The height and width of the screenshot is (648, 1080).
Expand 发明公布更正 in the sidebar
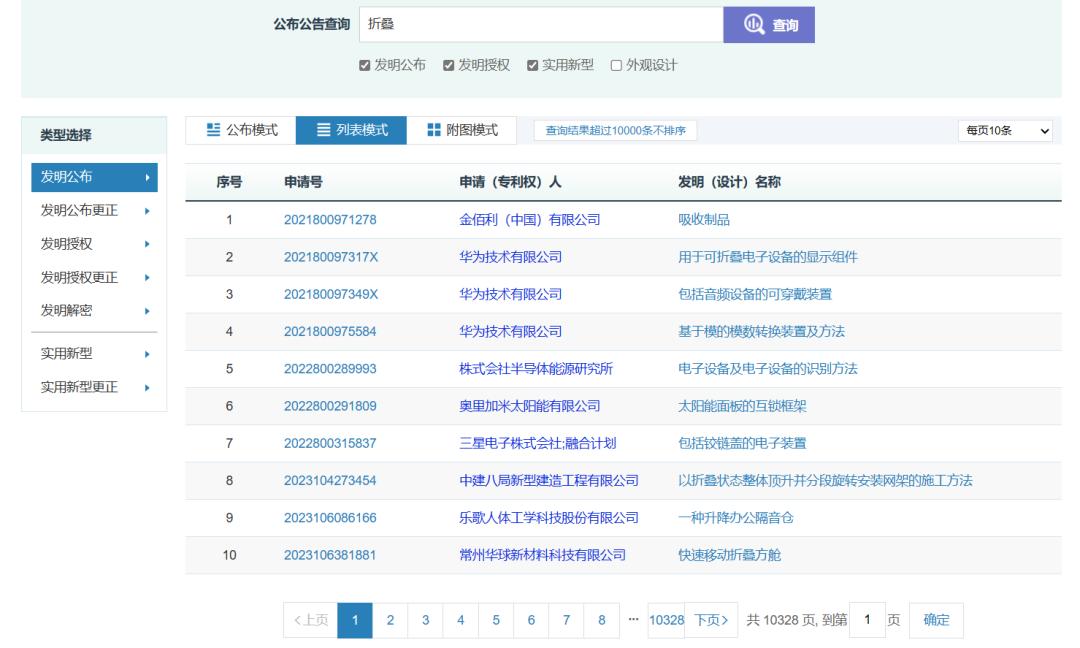click(94, 211)
